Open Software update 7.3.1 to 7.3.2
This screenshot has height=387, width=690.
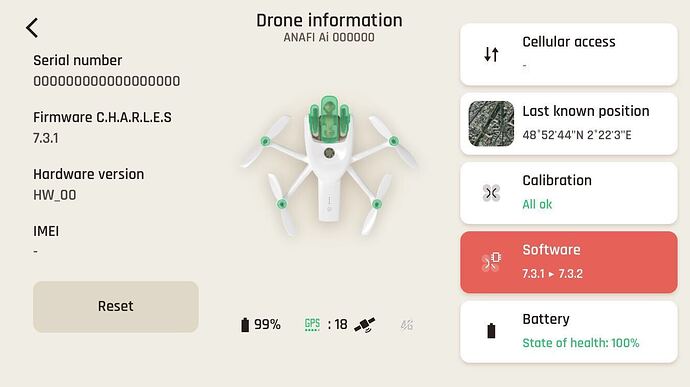click(x=569, y=262)
